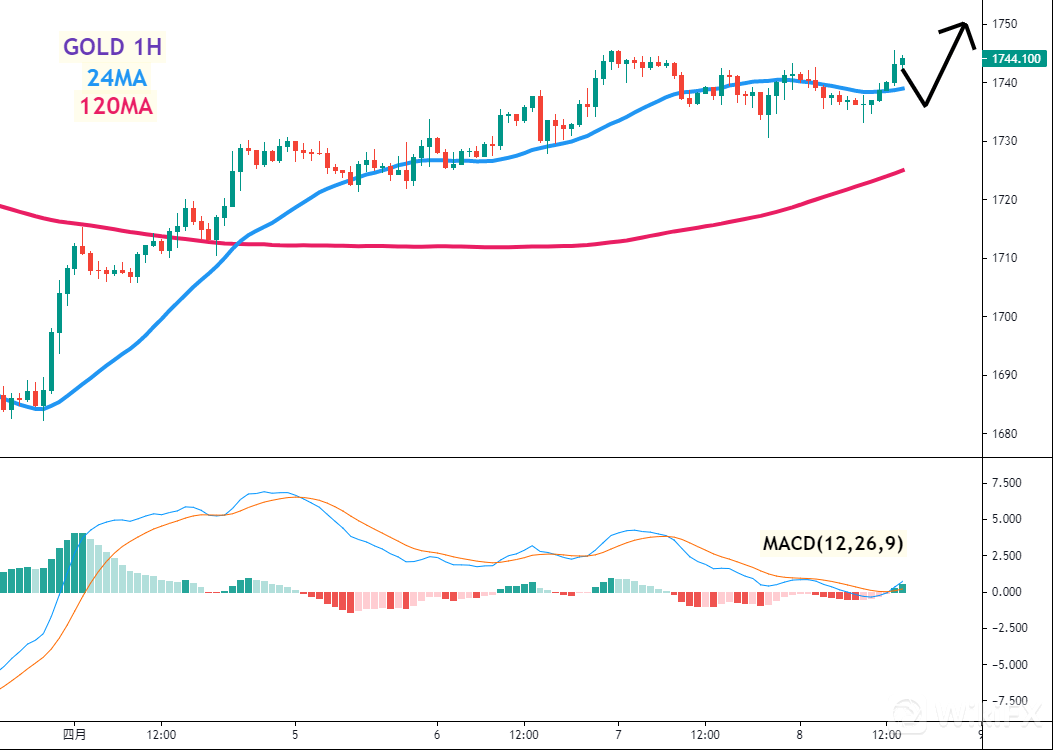This screenshot has width=1053, height=750.
Task: Click the 1730 price axis label
Action: click(1004, 141)
